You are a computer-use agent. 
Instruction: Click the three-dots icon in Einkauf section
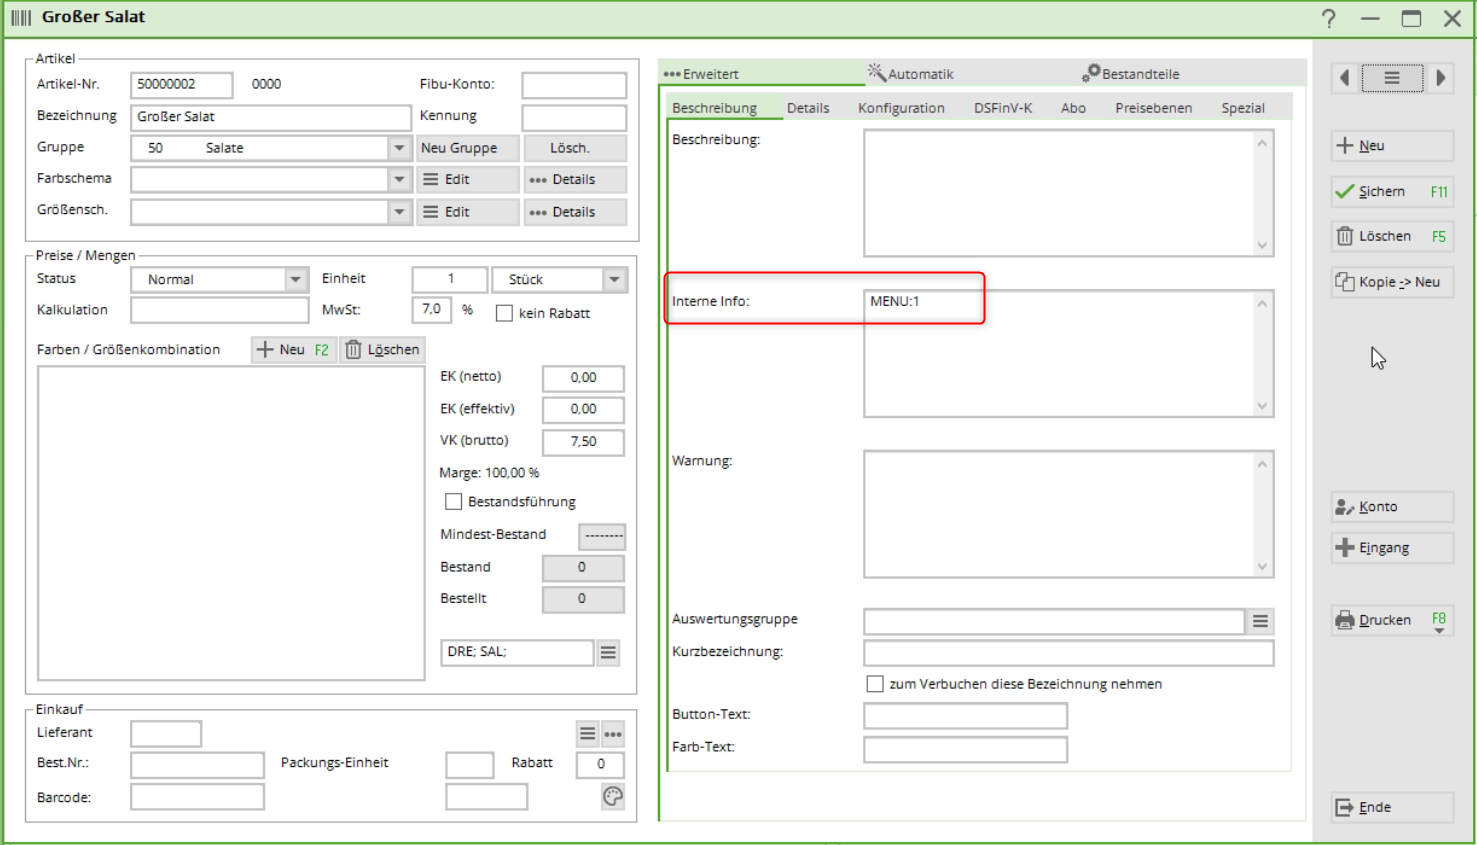pyautogui.click(x=613, y=734)
